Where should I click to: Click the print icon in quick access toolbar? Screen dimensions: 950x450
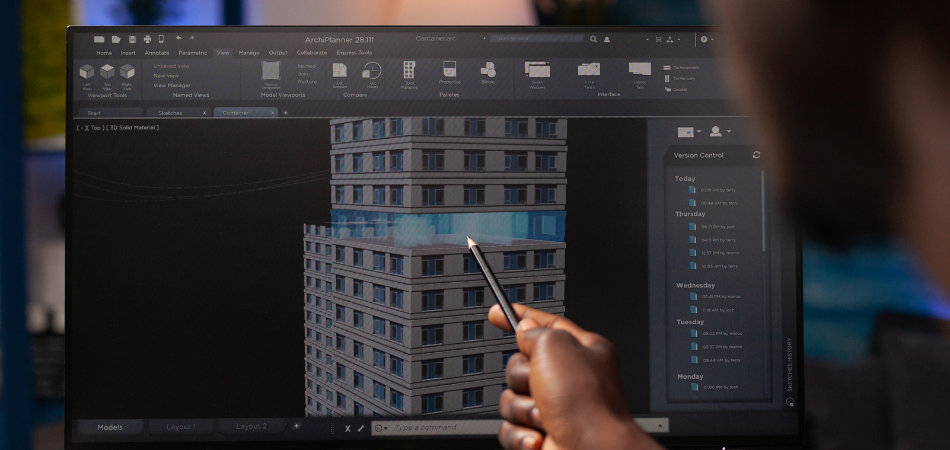(147, 39)
